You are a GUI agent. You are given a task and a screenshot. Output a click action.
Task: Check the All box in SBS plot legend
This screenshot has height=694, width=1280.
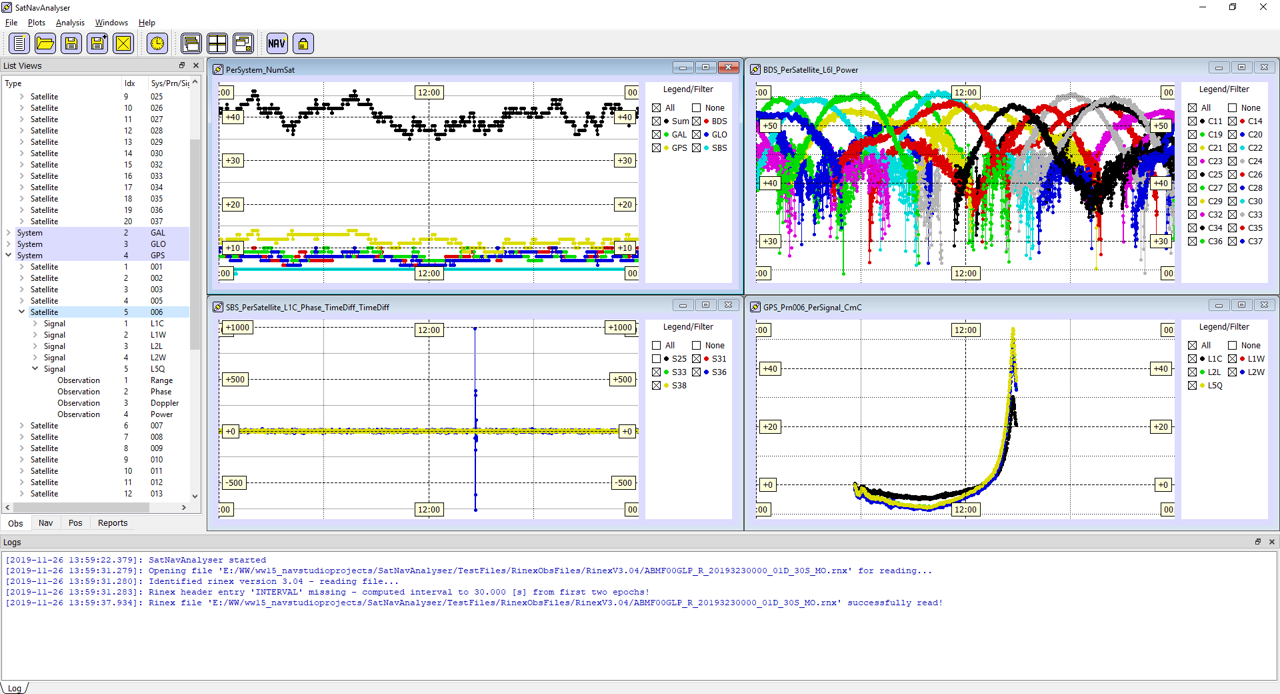pos(657,345)
